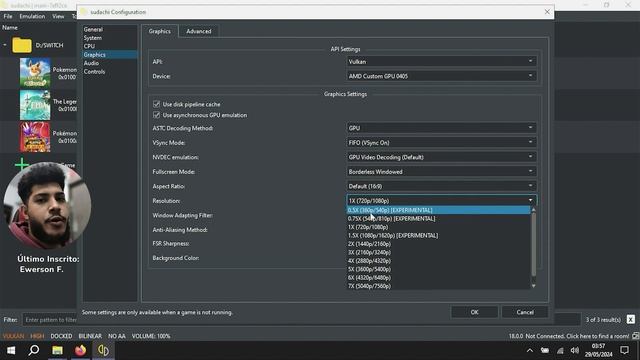Toggle NO AA status bar button

point(117,336)
